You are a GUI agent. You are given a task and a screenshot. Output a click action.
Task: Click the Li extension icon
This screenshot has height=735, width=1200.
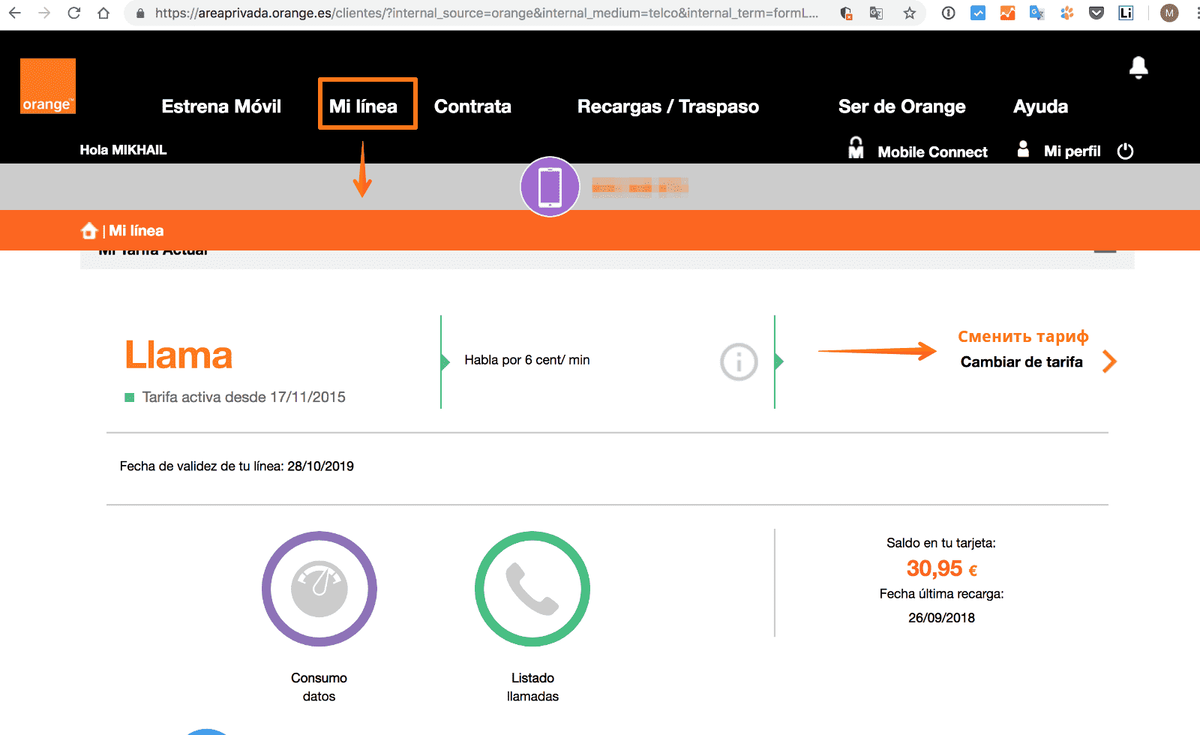pos(1127,14)
